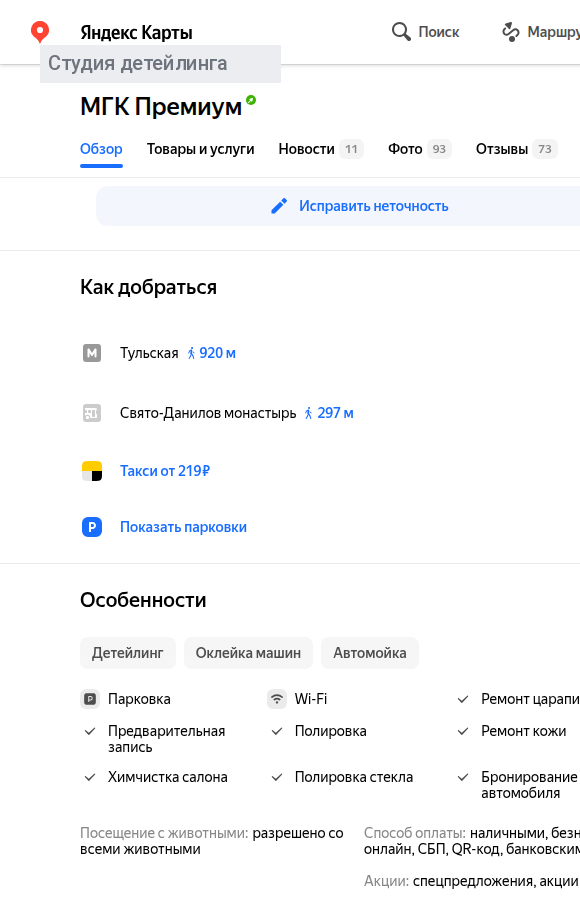This screenshot has height=900, width=580.
Task: Click the Отзывы count badge 73
Action: point(545,149)
